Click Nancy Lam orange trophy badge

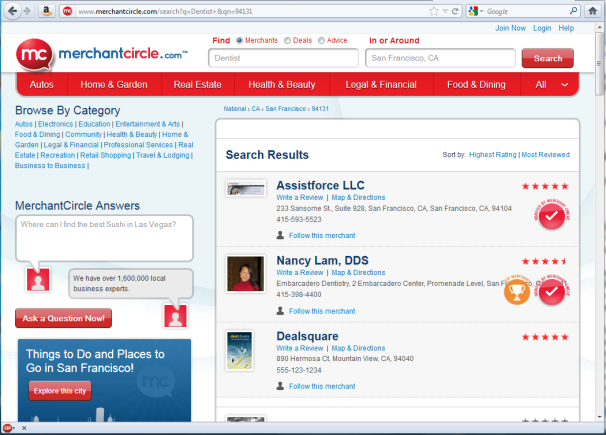[x=517, y=291]
